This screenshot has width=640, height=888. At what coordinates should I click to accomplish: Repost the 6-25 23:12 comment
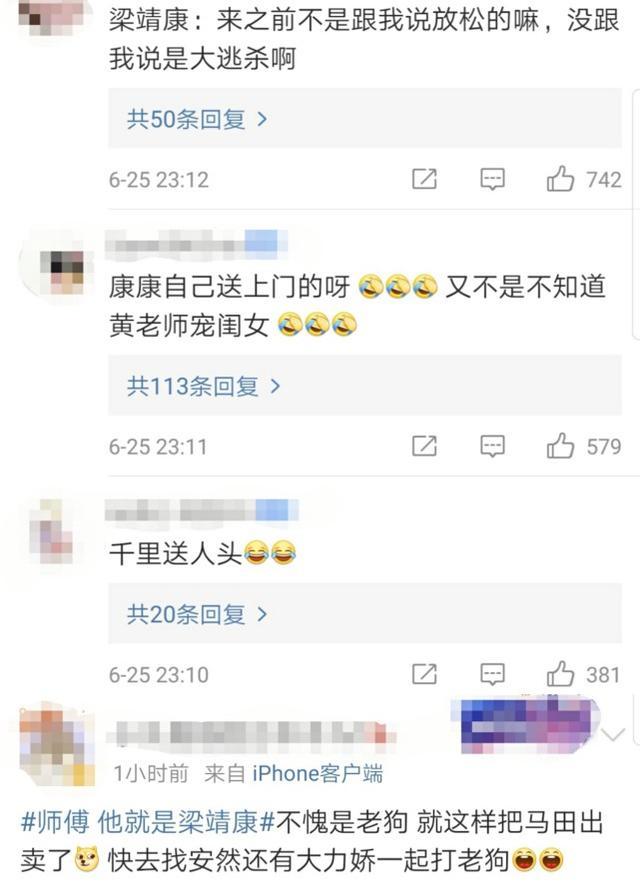click(424, 179)
